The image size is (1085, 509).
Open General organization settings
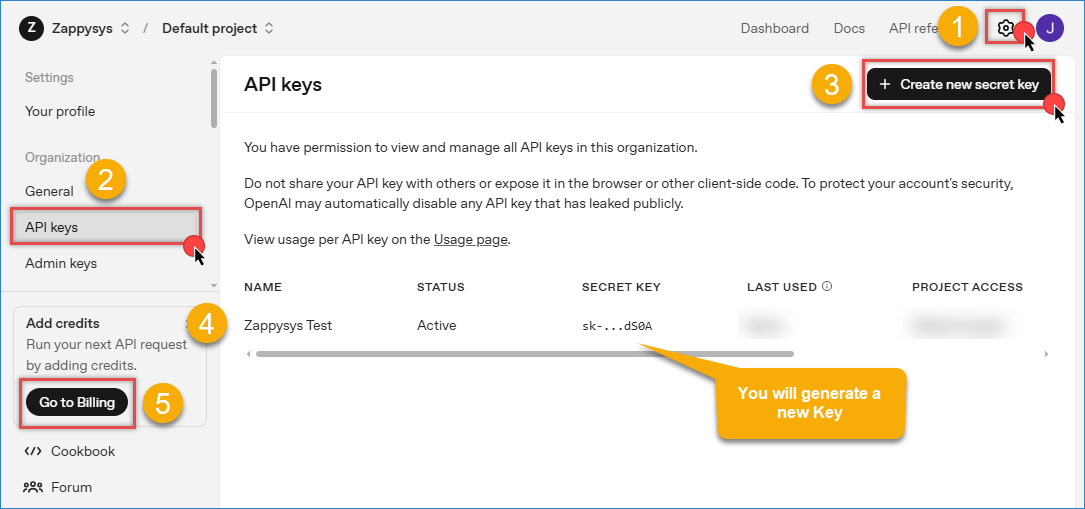pos(49,191)
